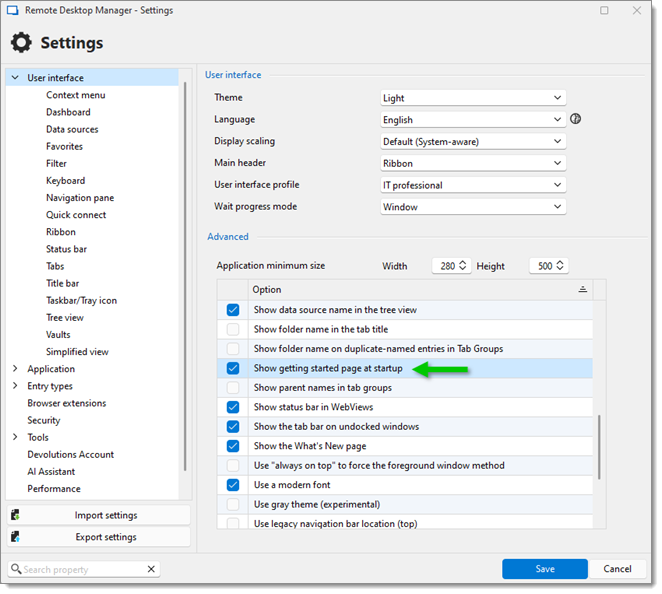Screen dimensions: 662x594
Task: Open the Main header dropdown
Action: [473, 163]
